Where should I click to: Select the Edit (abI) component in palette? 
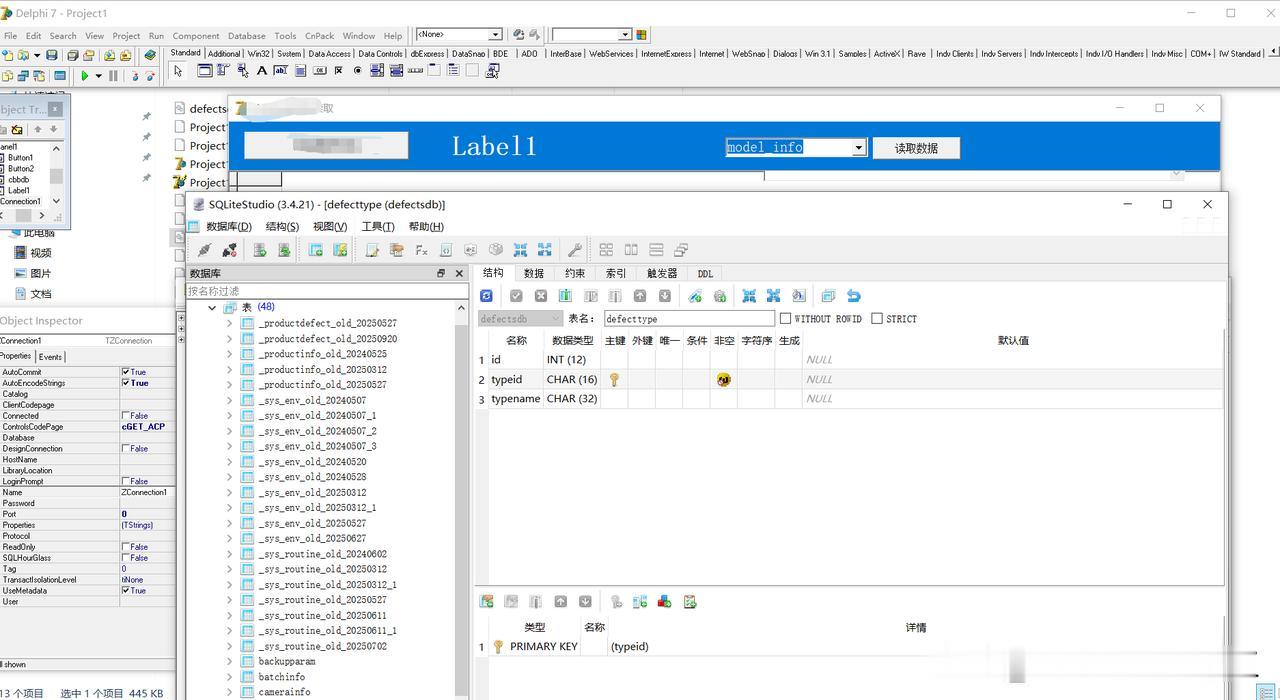(x=281, y=70)
